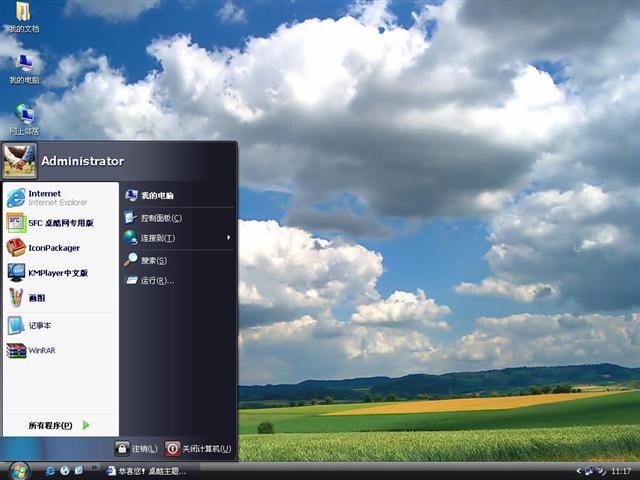Open 我的电脑 in the Start menu right pane
This screenshot has width=640, height=480.
178,196
